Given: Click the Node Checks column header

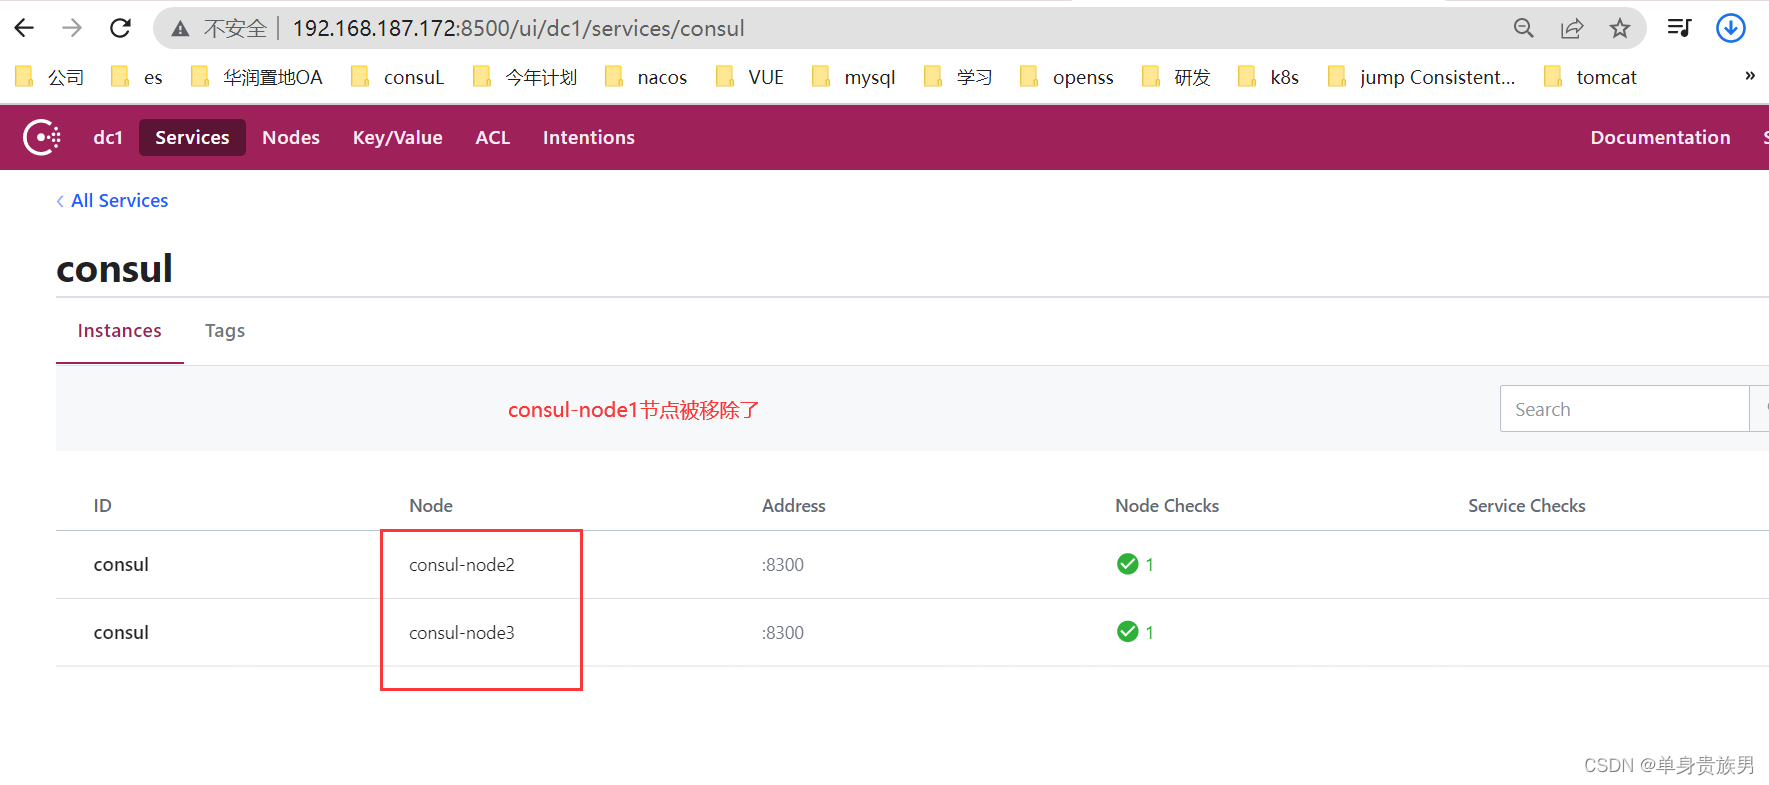Looking at the screenshot, I should 1167,506.
